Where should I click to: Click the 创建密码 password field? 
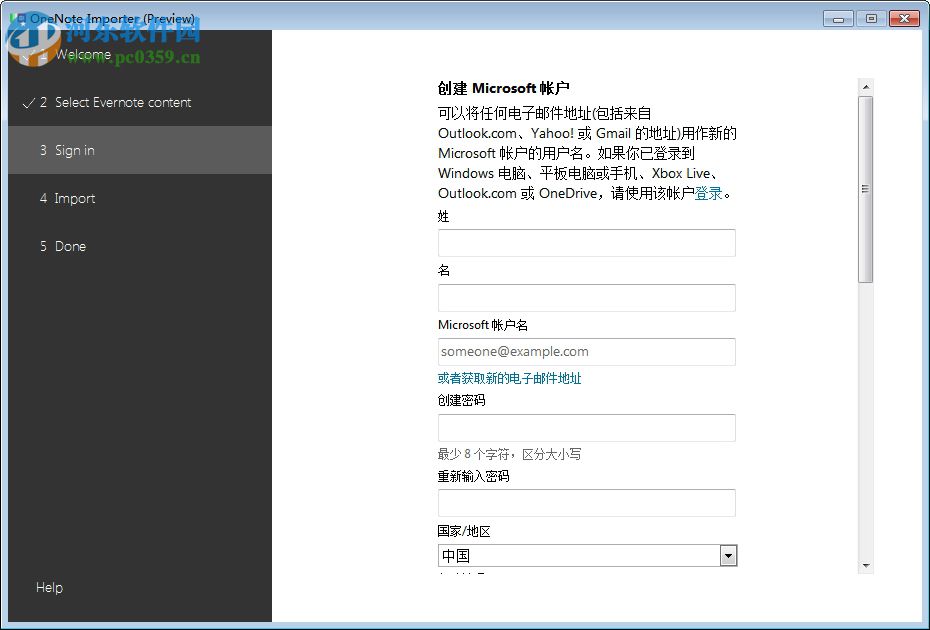click(x=586, y=427)
